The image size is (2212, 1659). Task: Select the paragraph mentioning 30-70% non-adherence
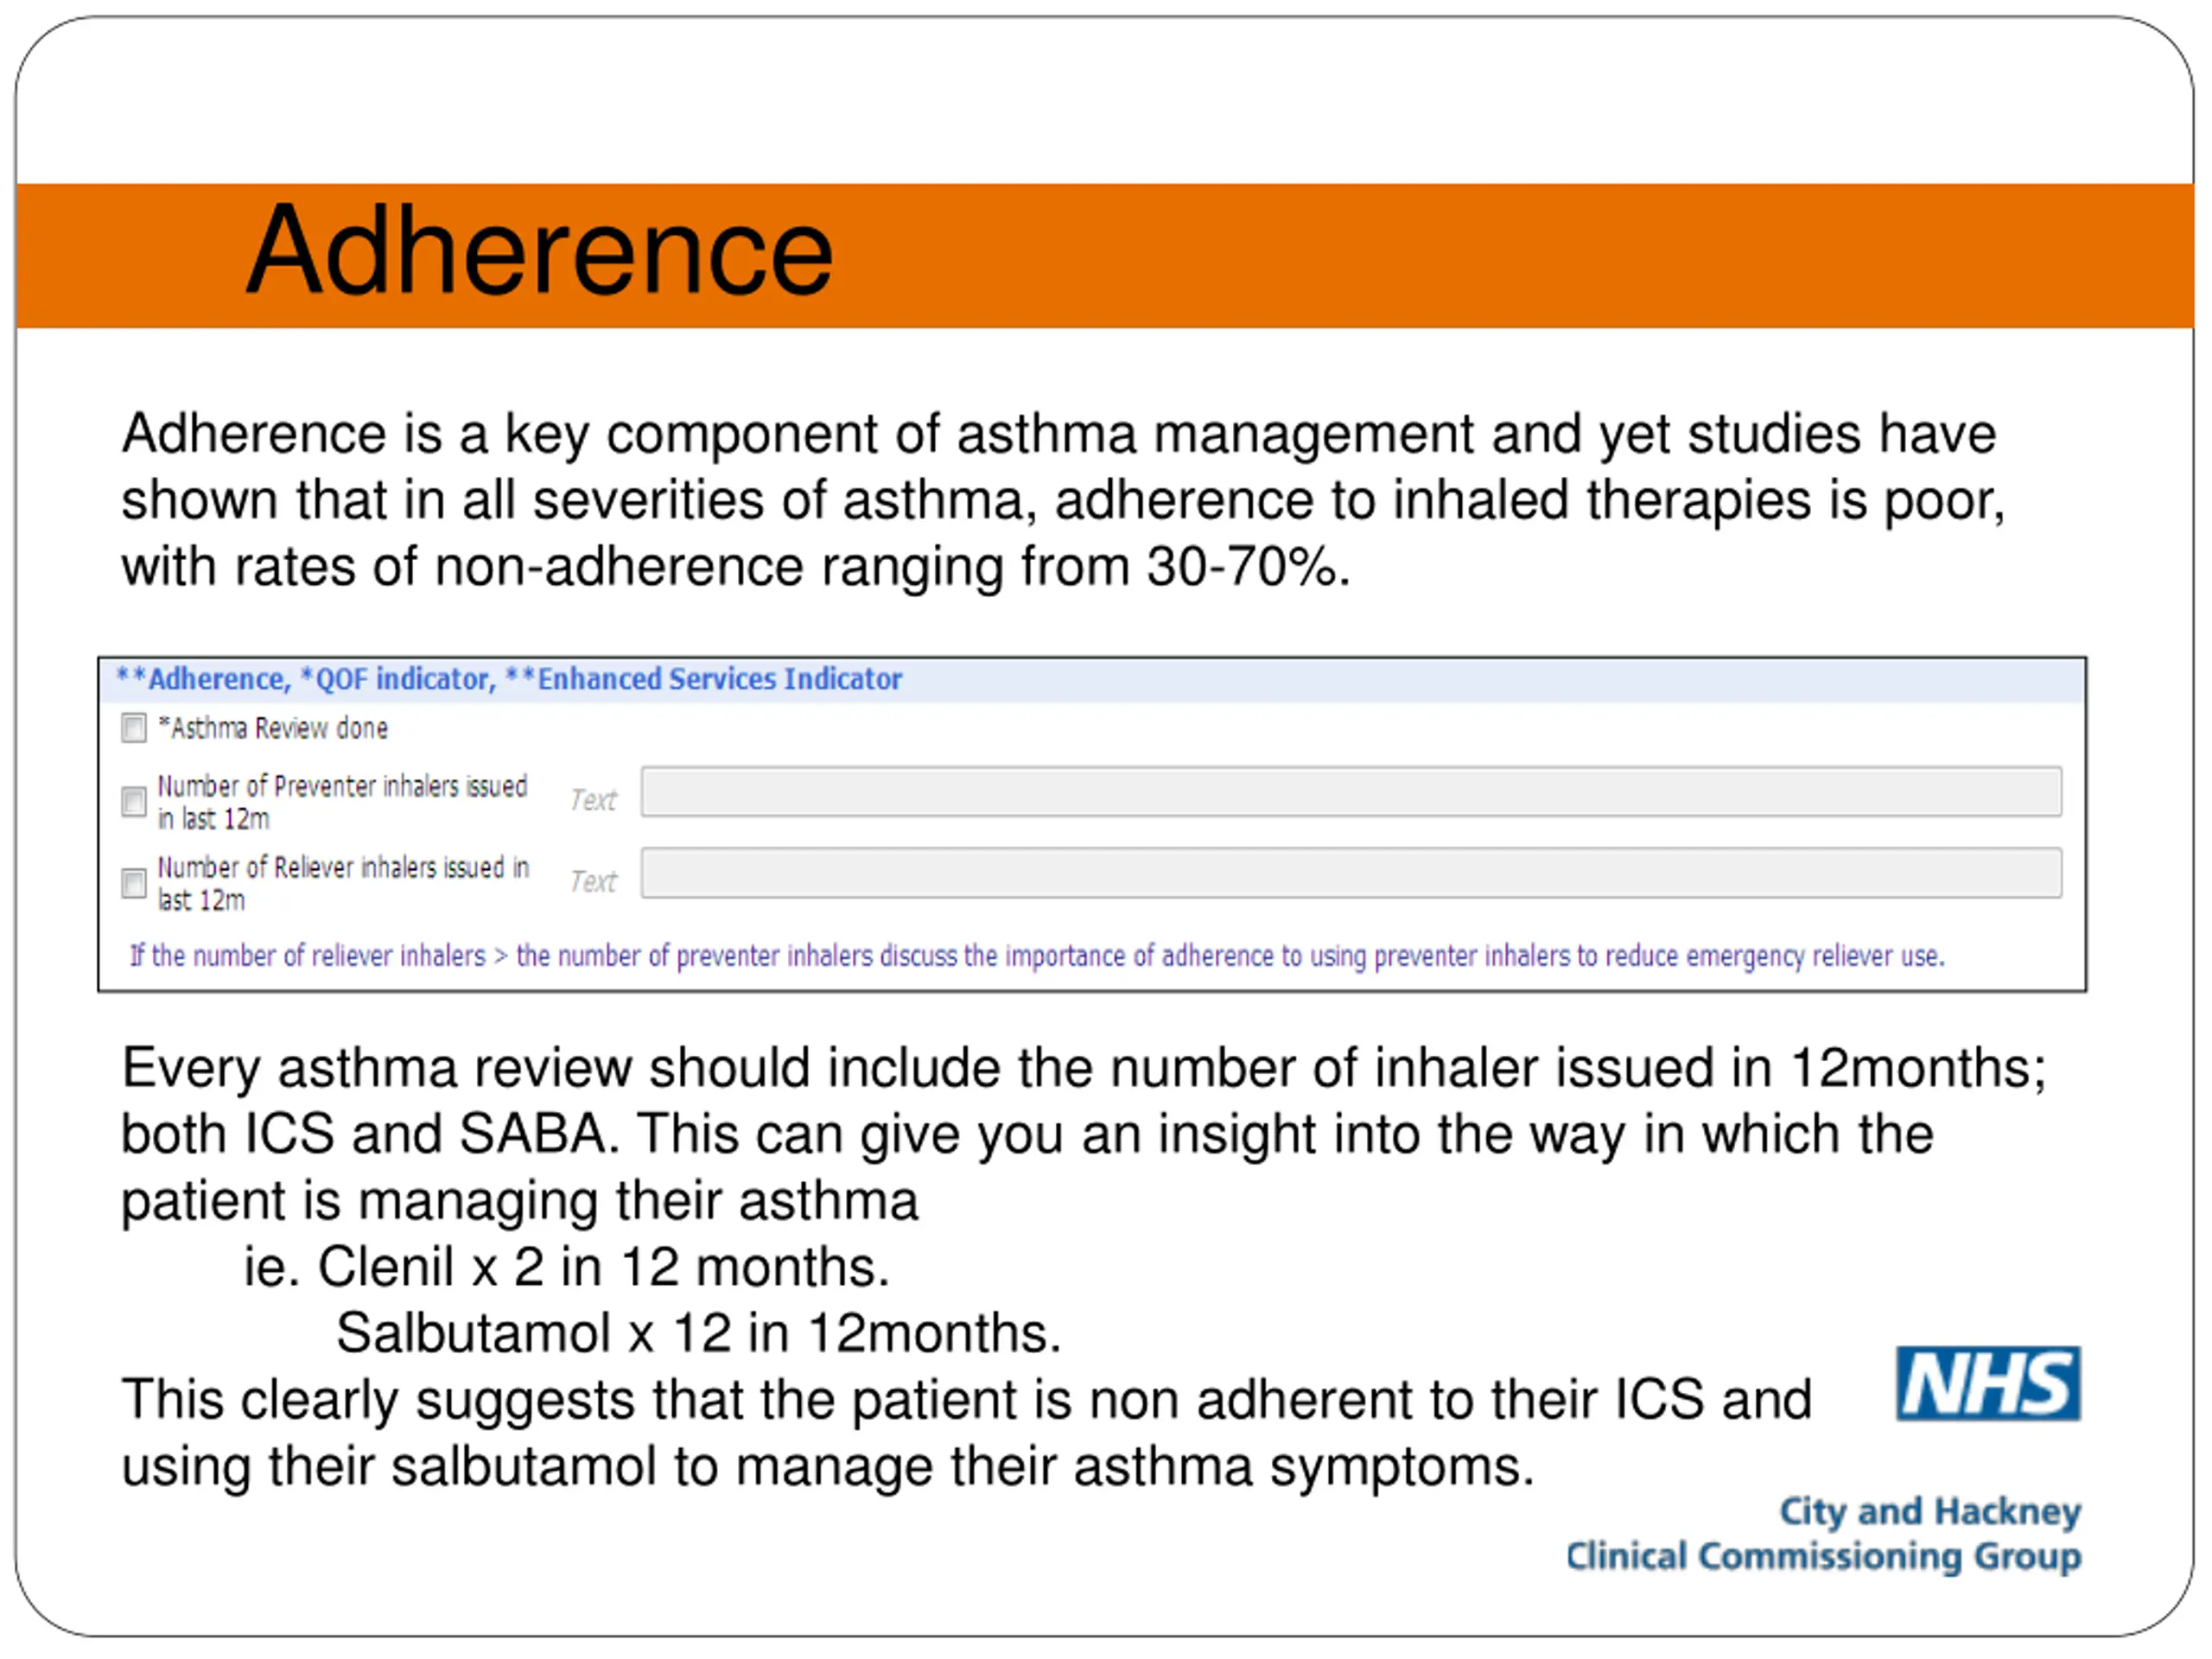pos(1063,500)
